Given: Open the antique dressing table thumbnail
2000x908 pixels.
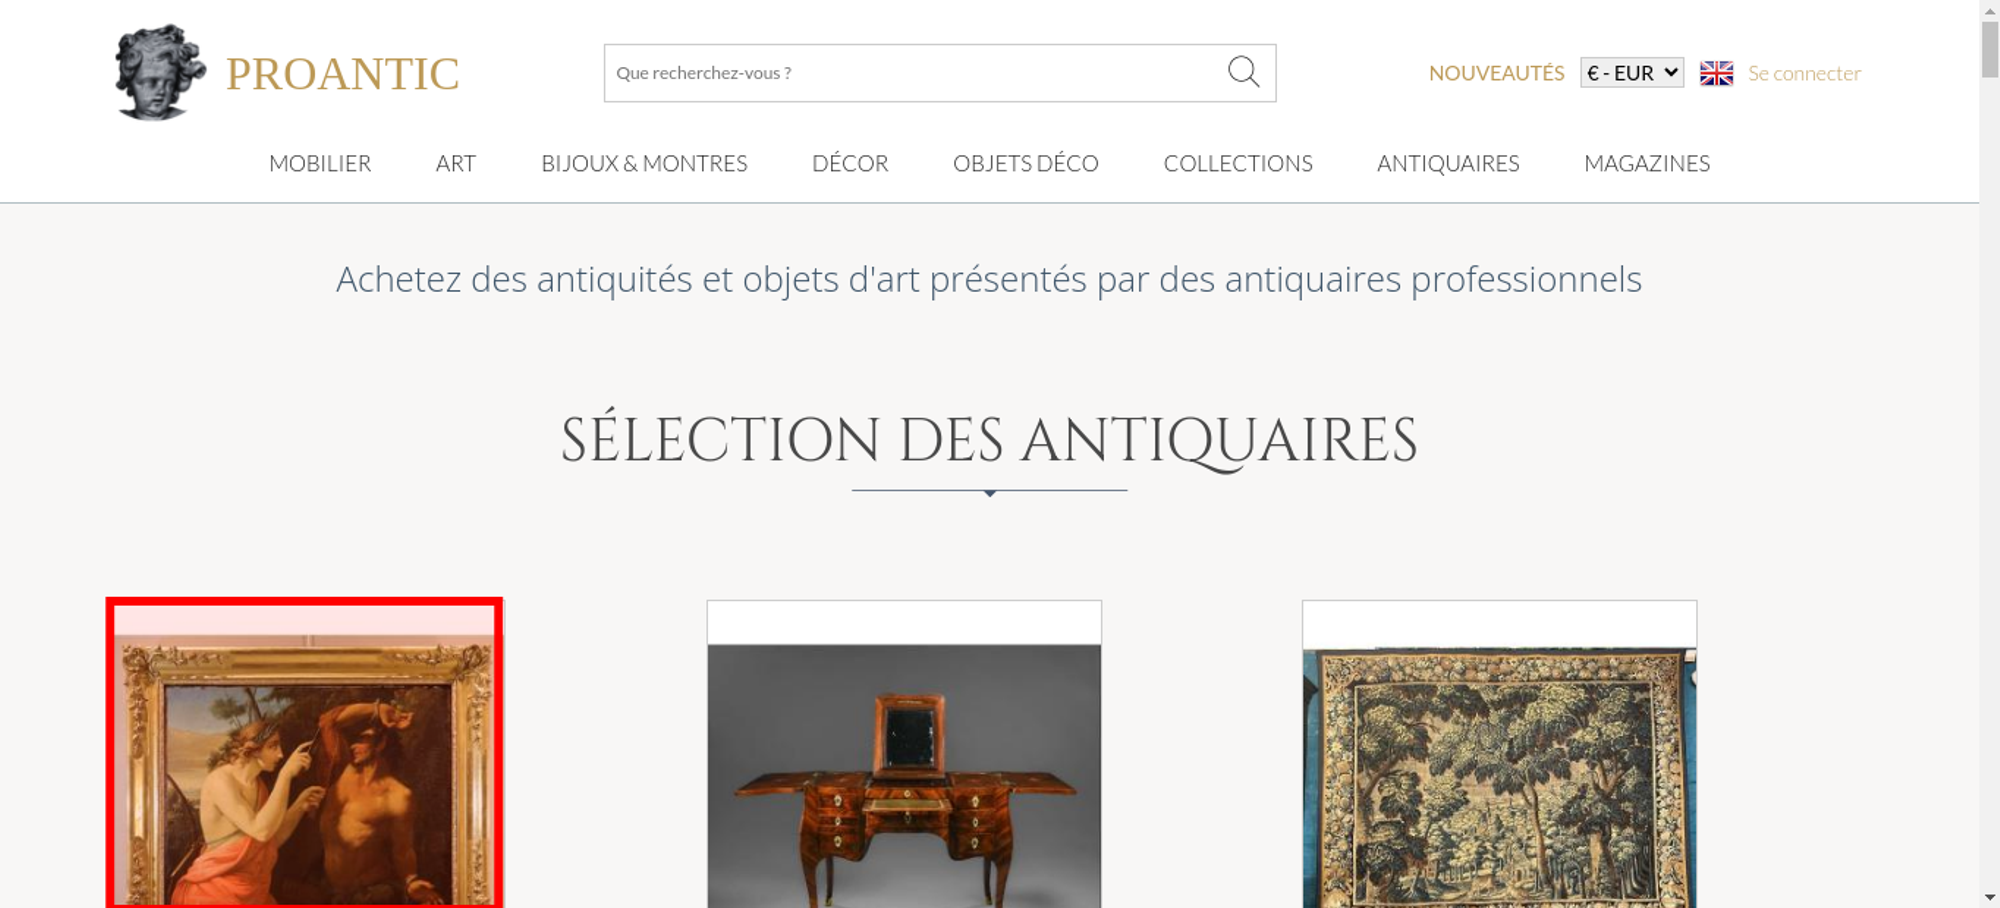Looking at the screenshot, I should click(x=904, y=754).
